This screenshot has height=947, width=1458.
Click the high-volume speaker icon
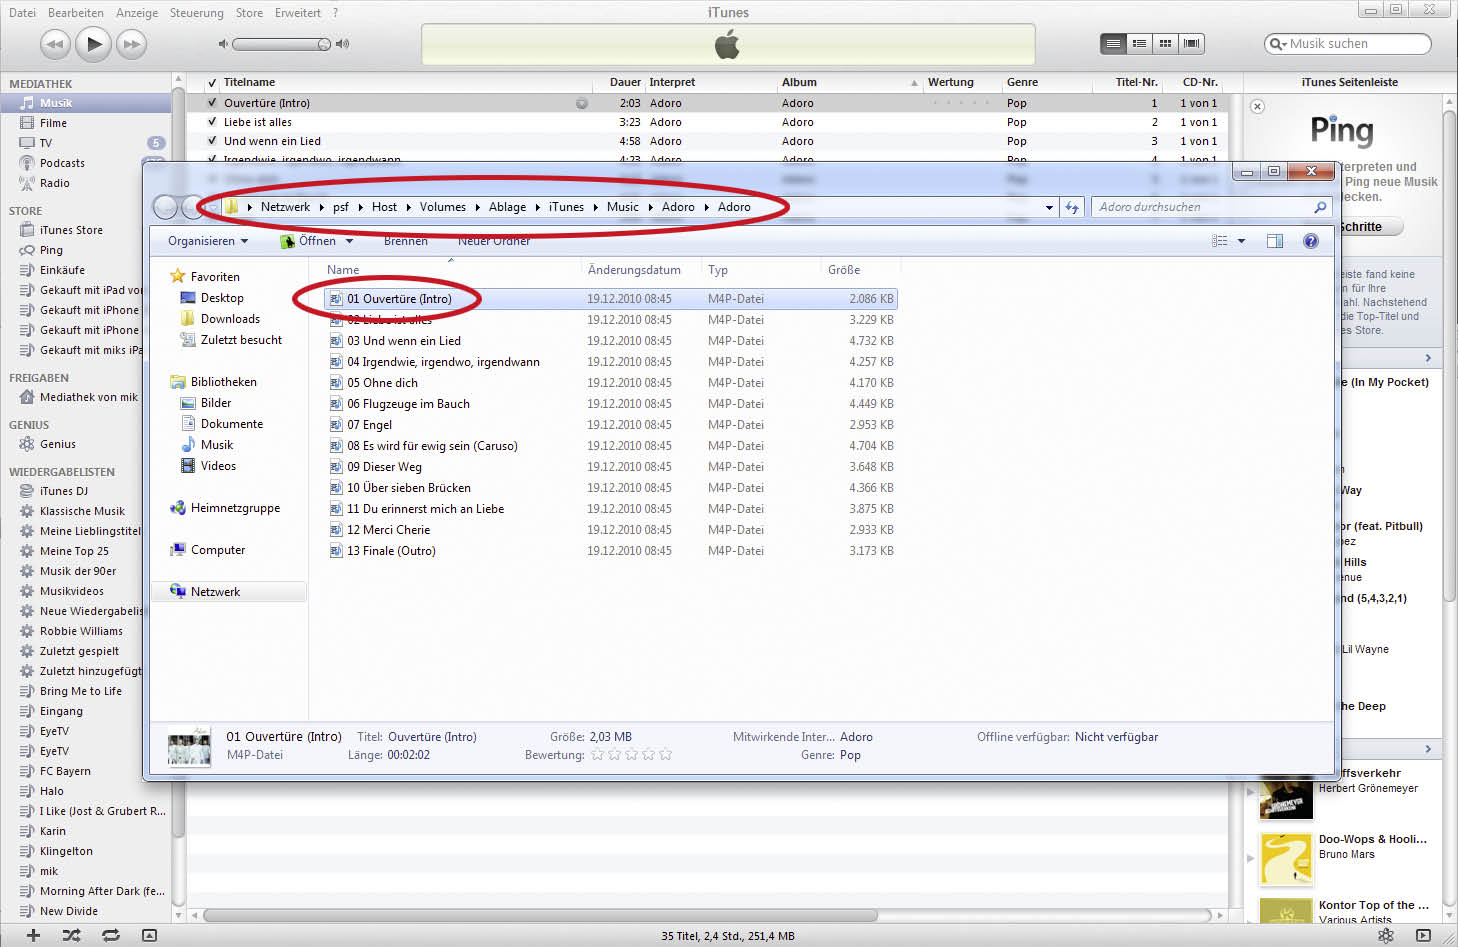point(343,44)
